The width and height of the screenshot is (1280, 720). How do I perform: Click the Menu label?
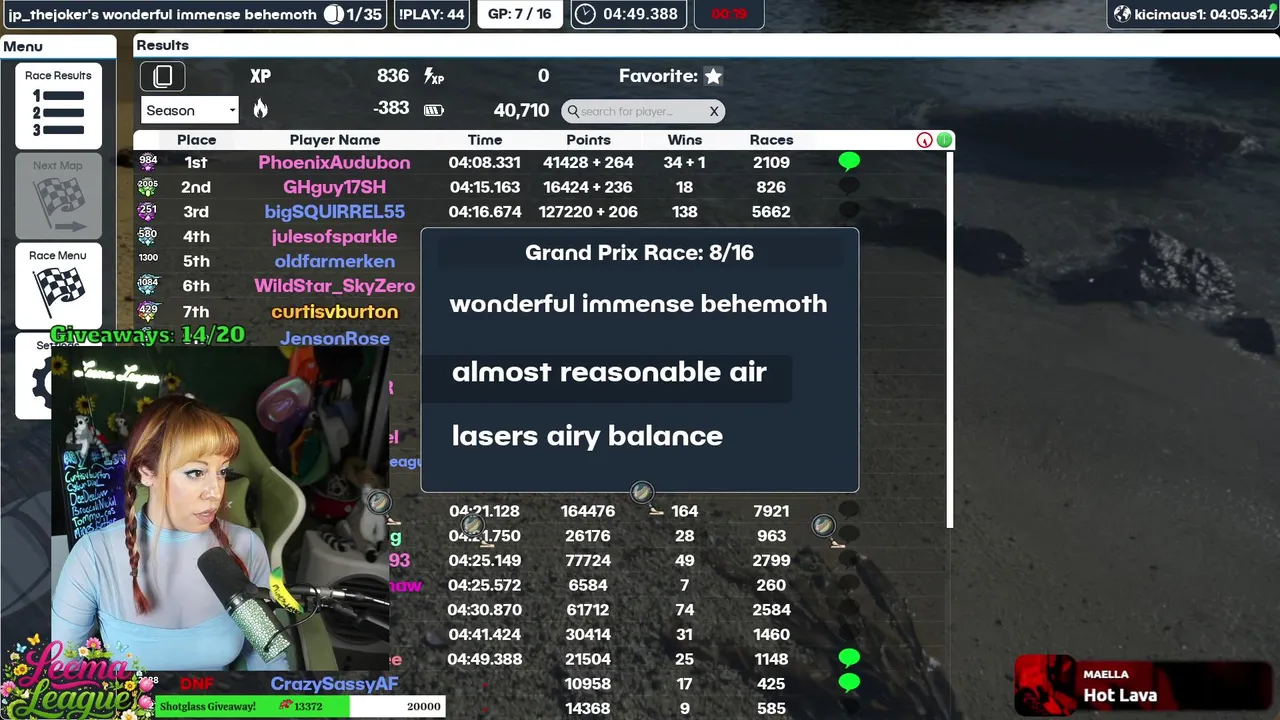point(23,46)
